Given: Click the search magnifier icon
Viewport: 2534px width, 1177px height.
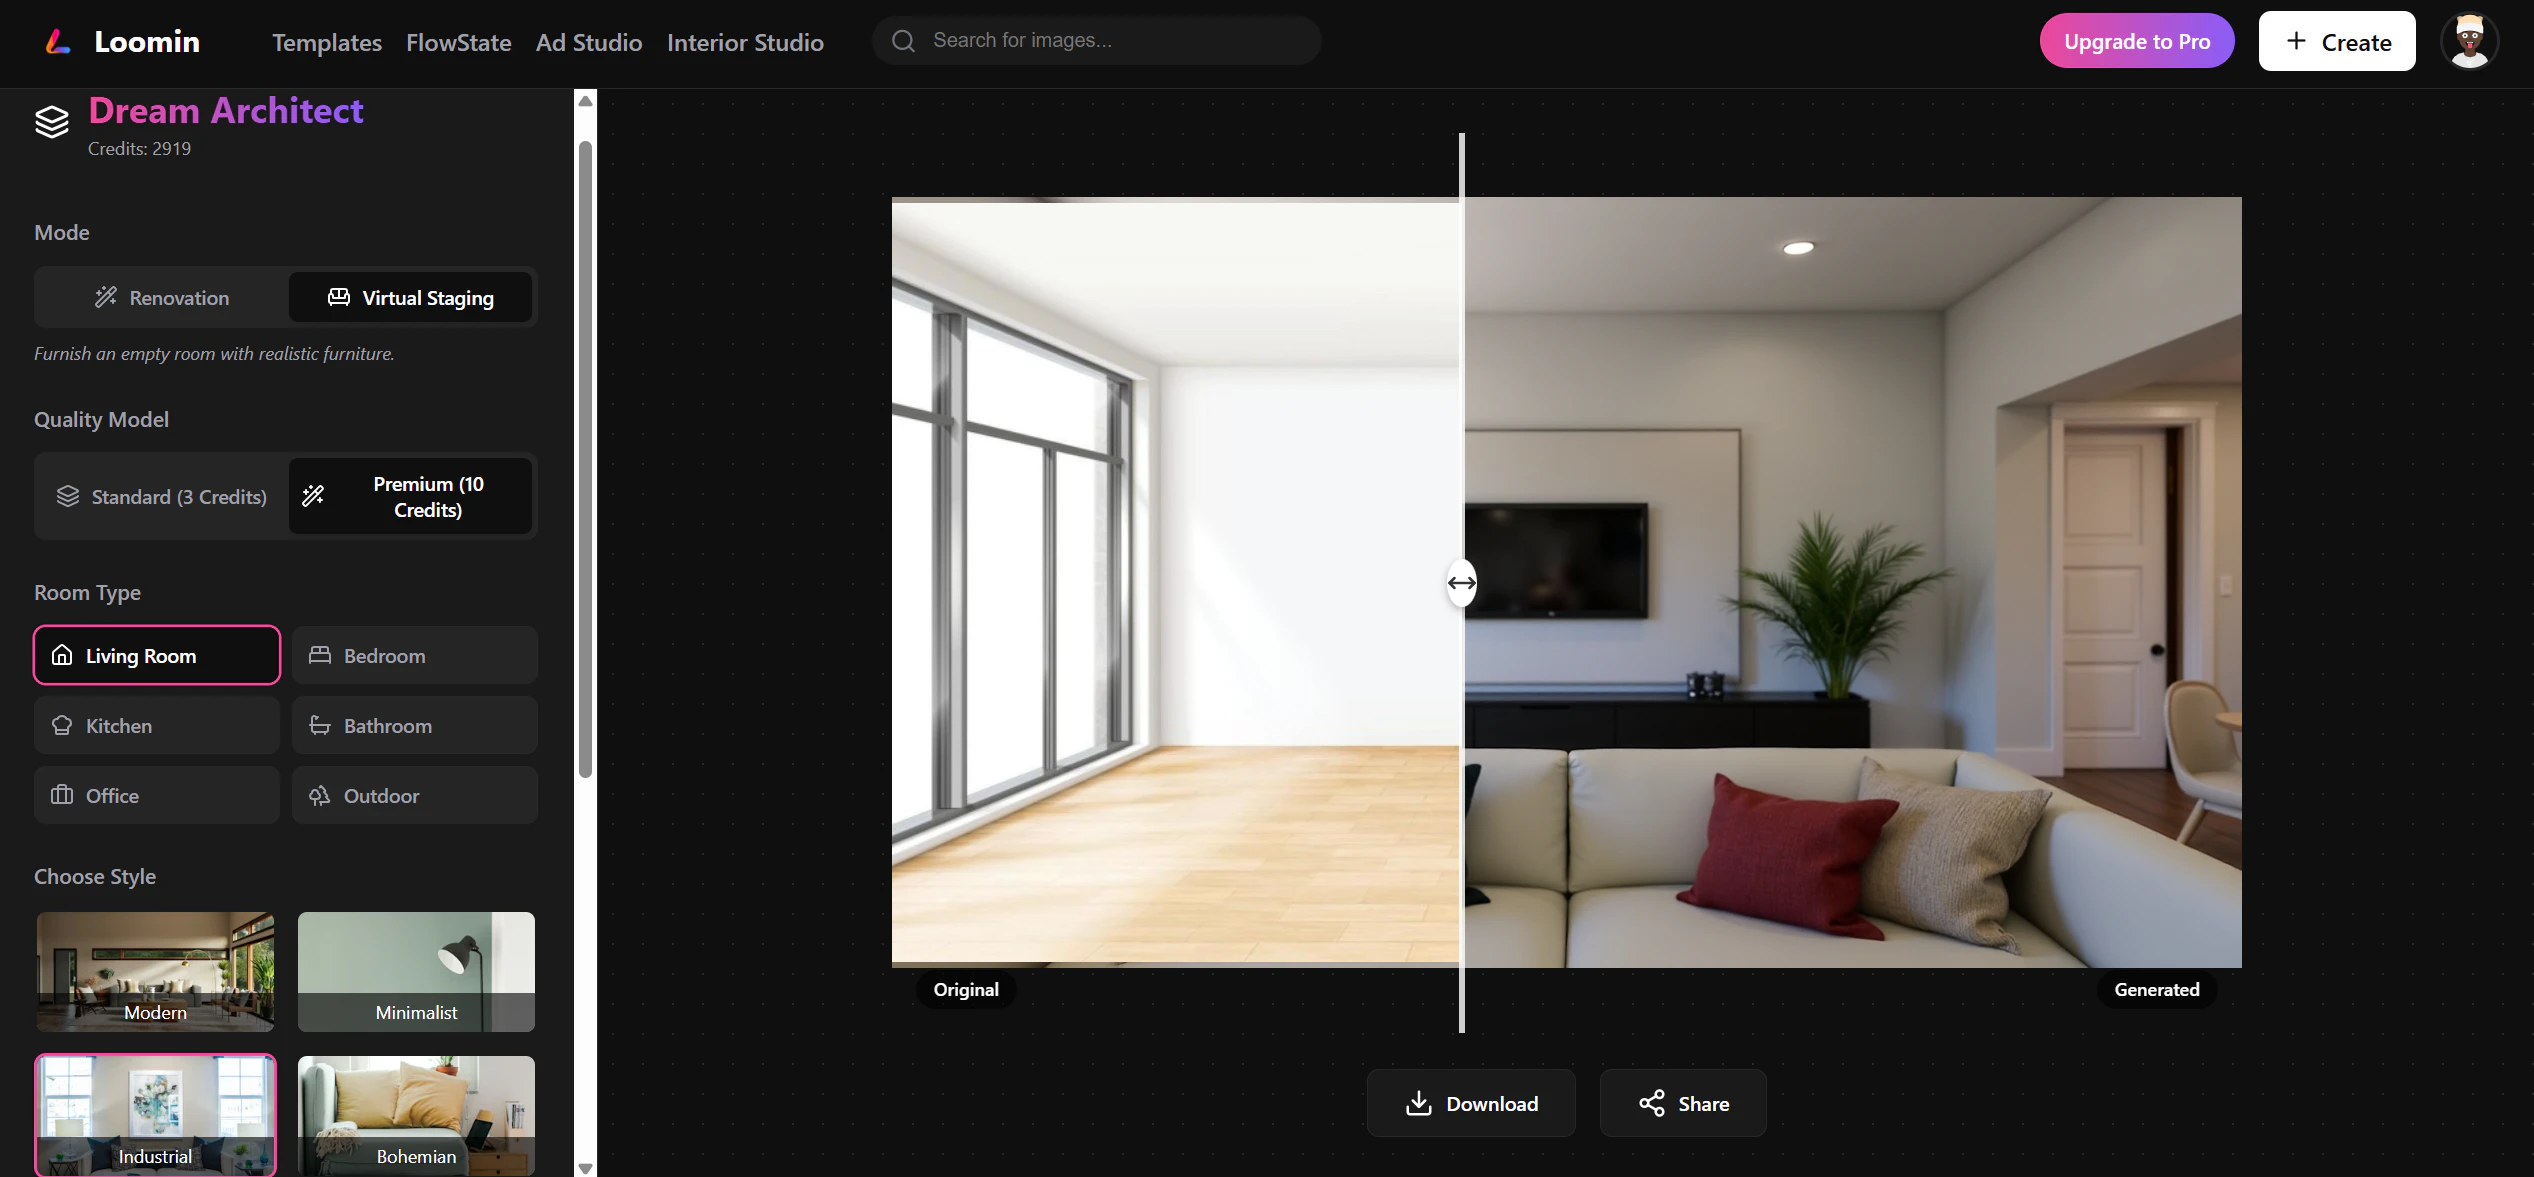Looking at the screenshot, I should coord(903,41).
